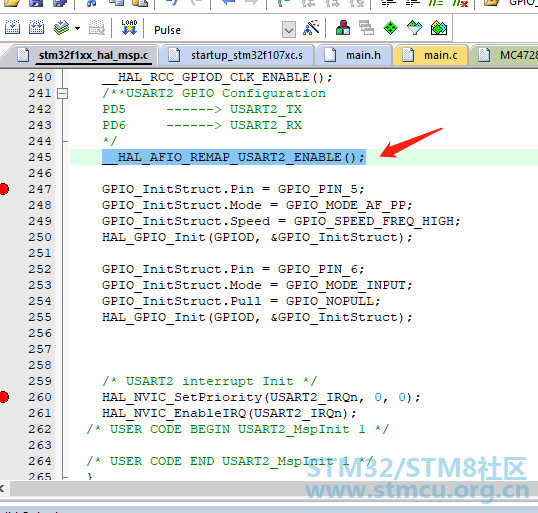Open the Rebuild button dropdown arrow
The image size is (538, 513).
pos(78,28)
